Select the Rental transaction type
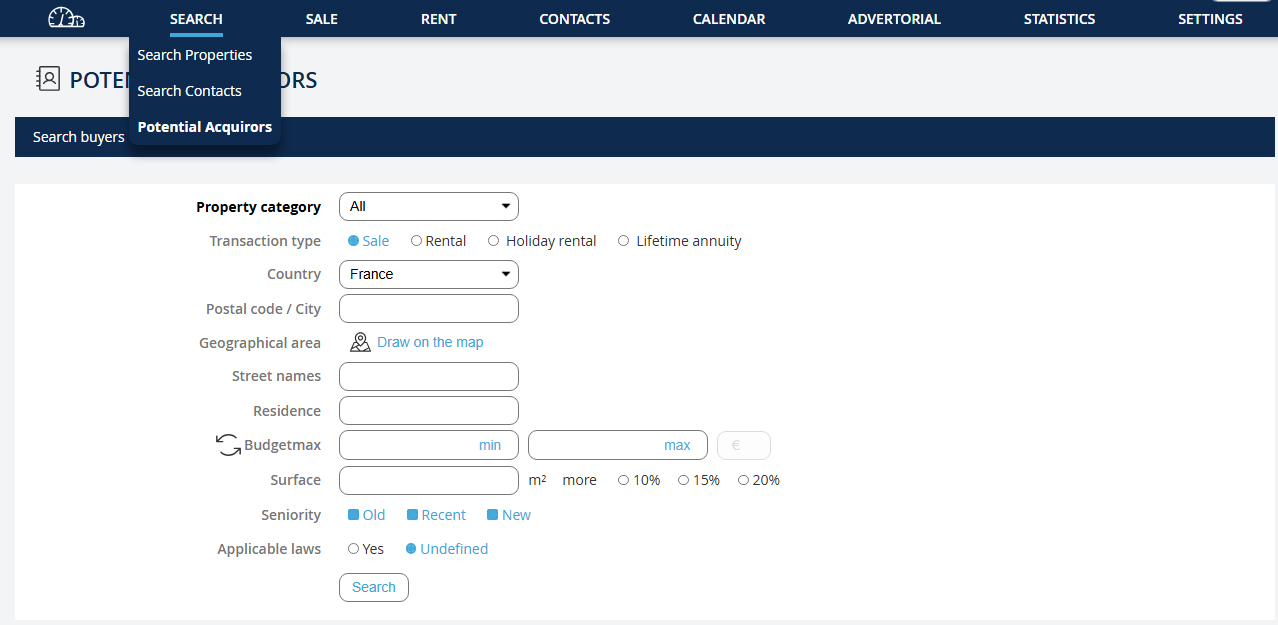The height and width of the screenshot is (625, 1278). point(417,241)
